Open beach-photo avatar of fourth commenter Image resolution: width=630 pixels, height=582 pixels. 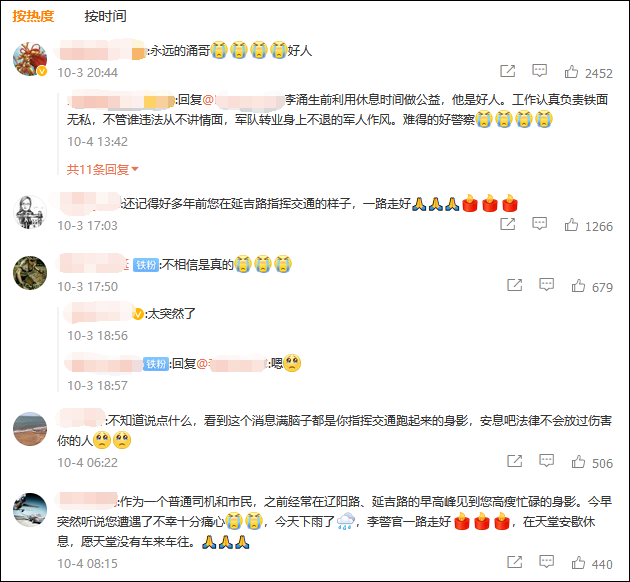(30, 429)
